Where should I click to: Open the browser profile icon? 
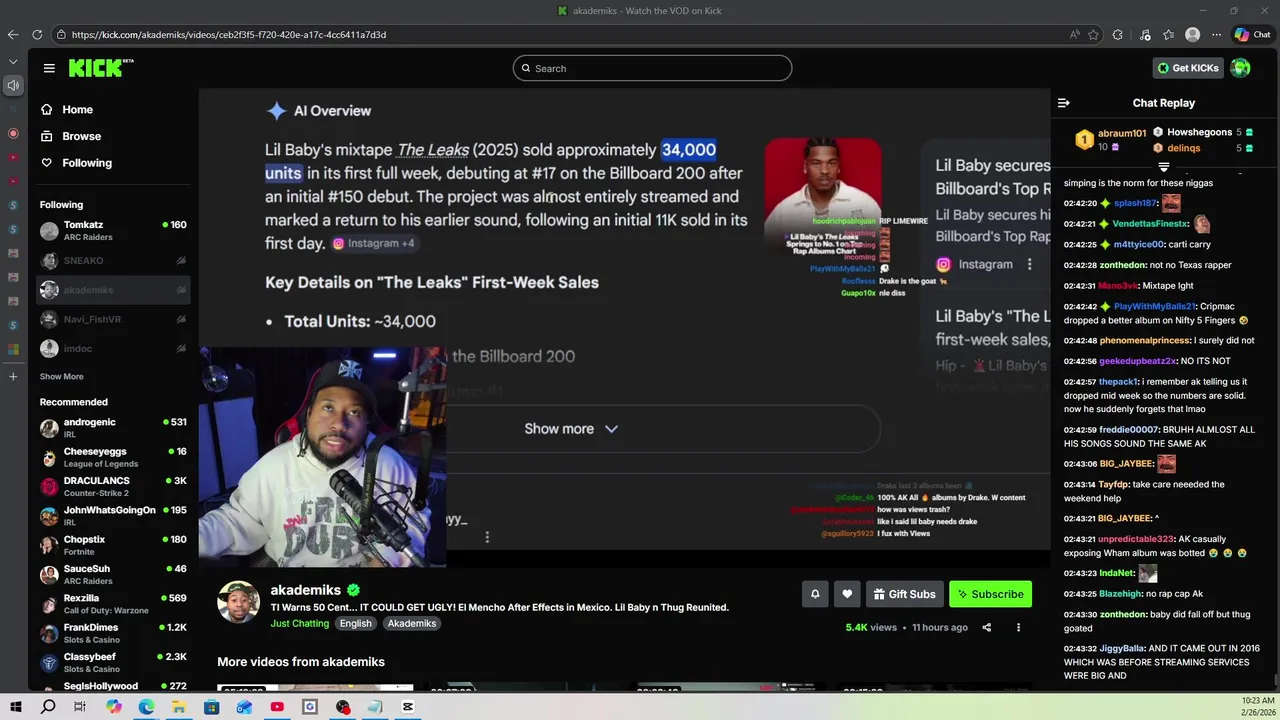point(1192,35)
